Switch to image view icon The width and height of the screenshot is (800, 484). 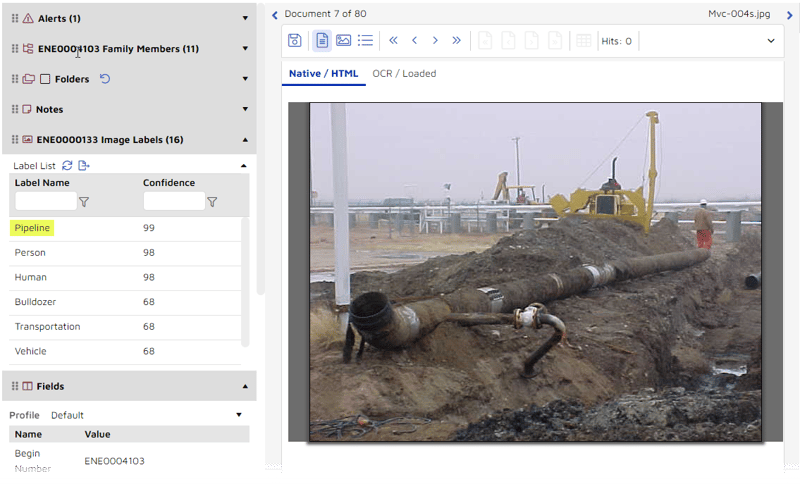click(343, 40)
